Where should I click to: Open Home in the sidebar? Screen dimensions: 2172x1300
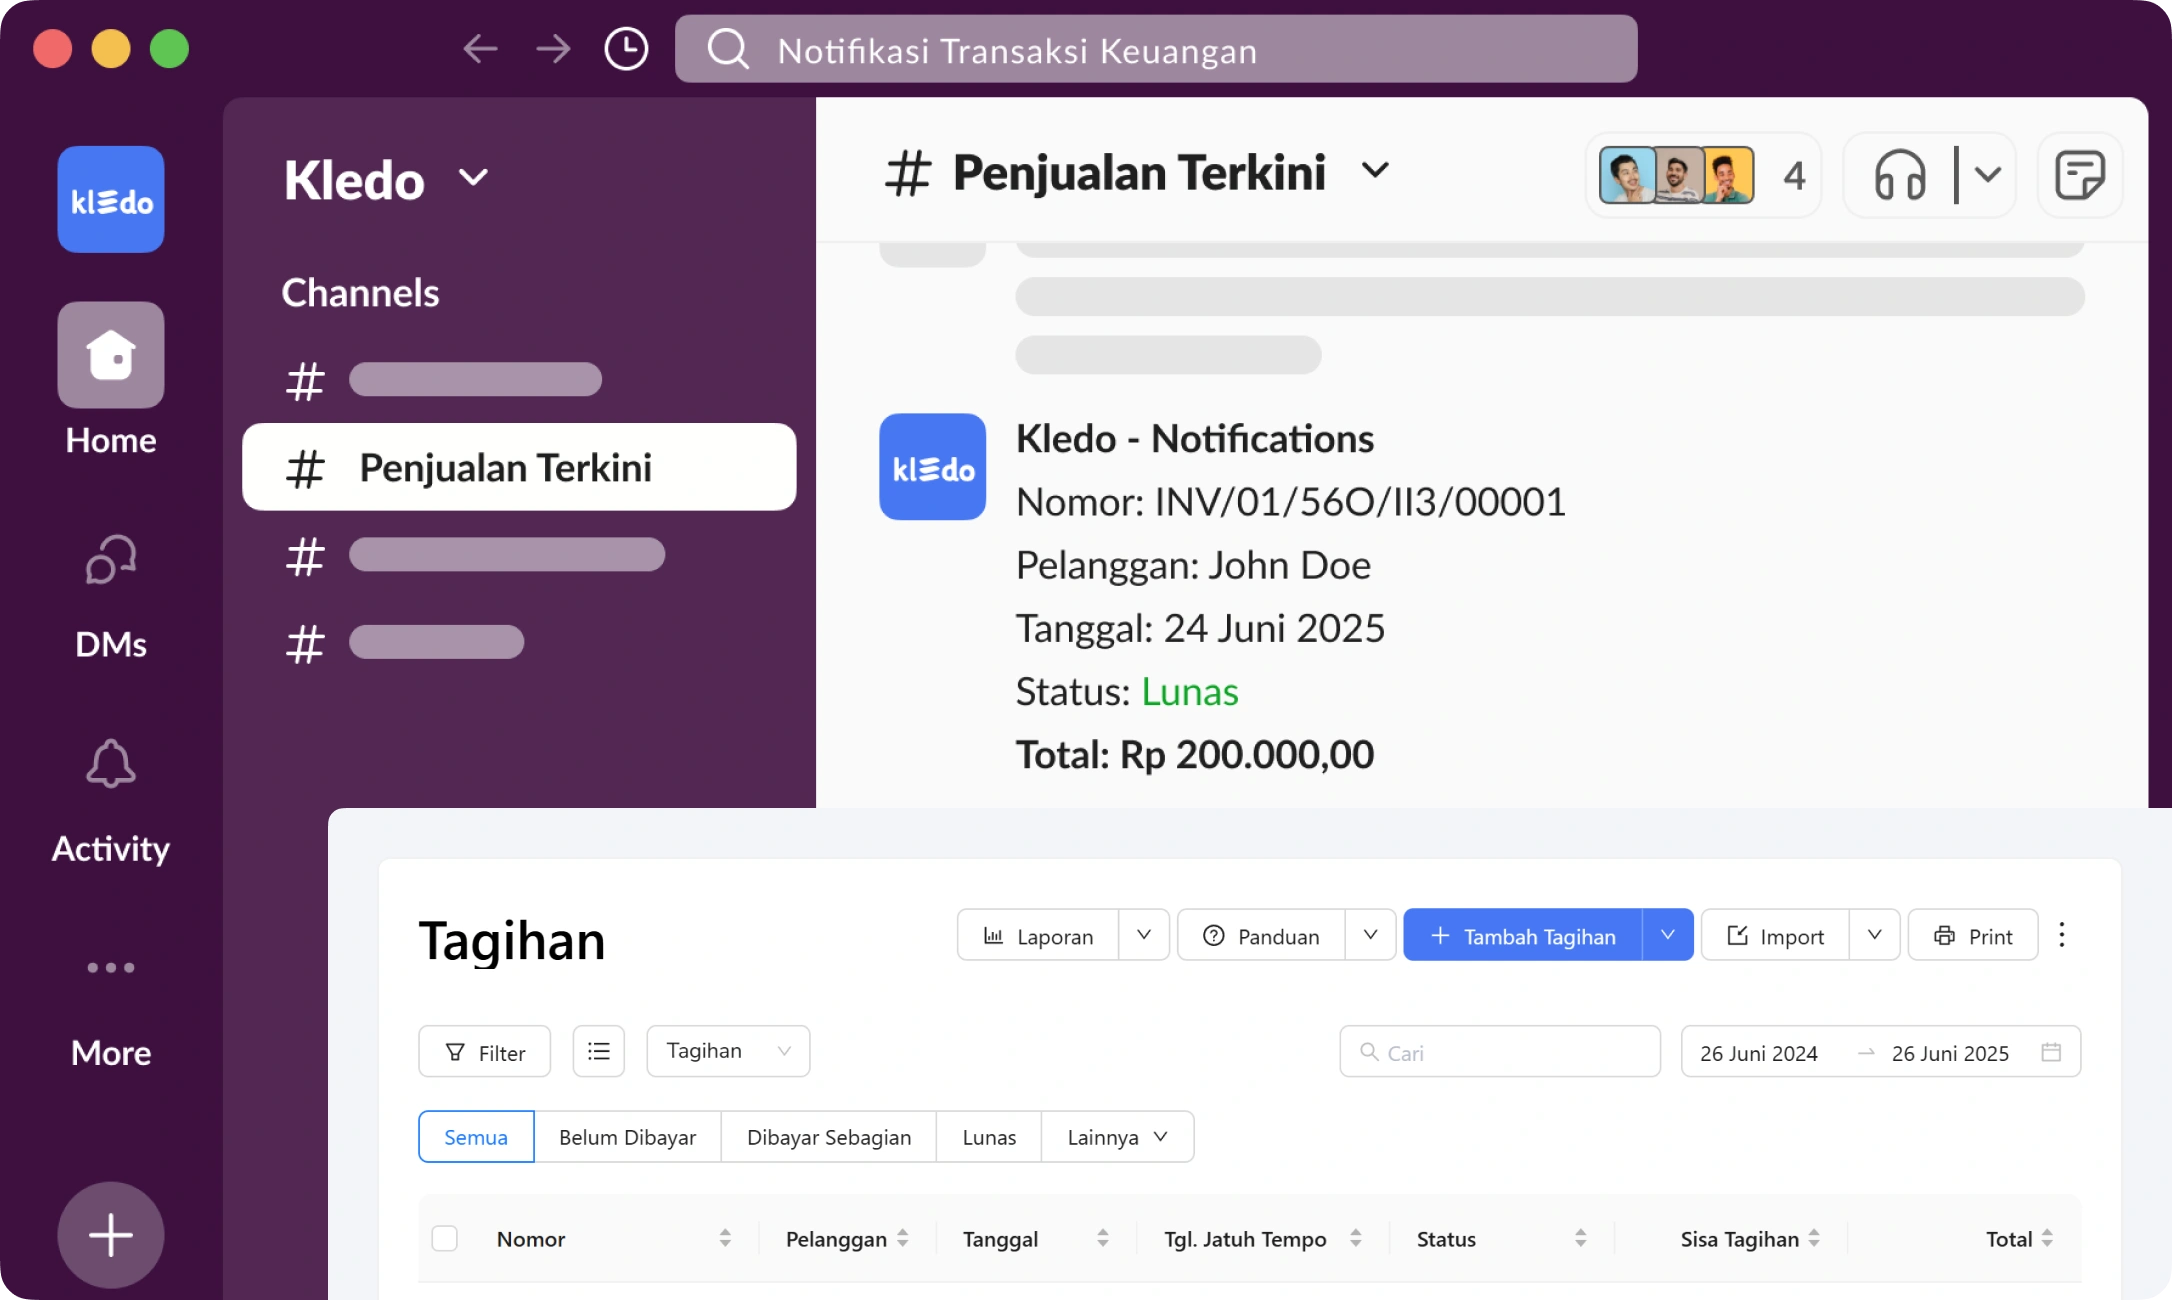click(110, 355)
